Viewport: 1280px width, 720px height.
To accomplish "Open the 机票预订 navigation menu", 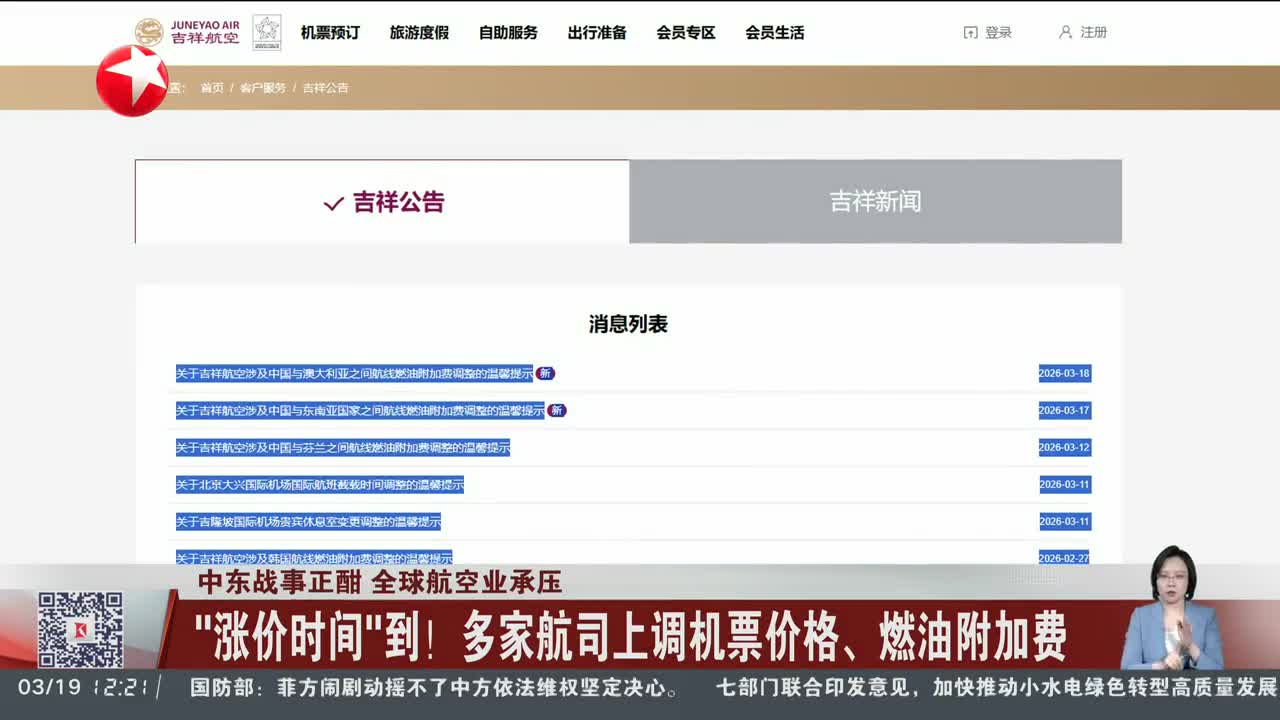I will click(x=330, y=33).
